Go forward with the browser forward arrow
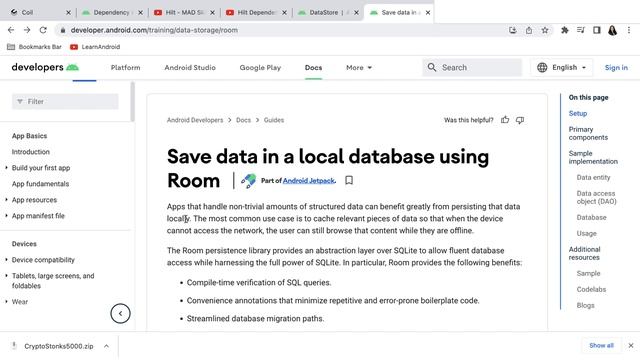The height and width of the screenshot is (360, 640). click(x=27, y=30)
